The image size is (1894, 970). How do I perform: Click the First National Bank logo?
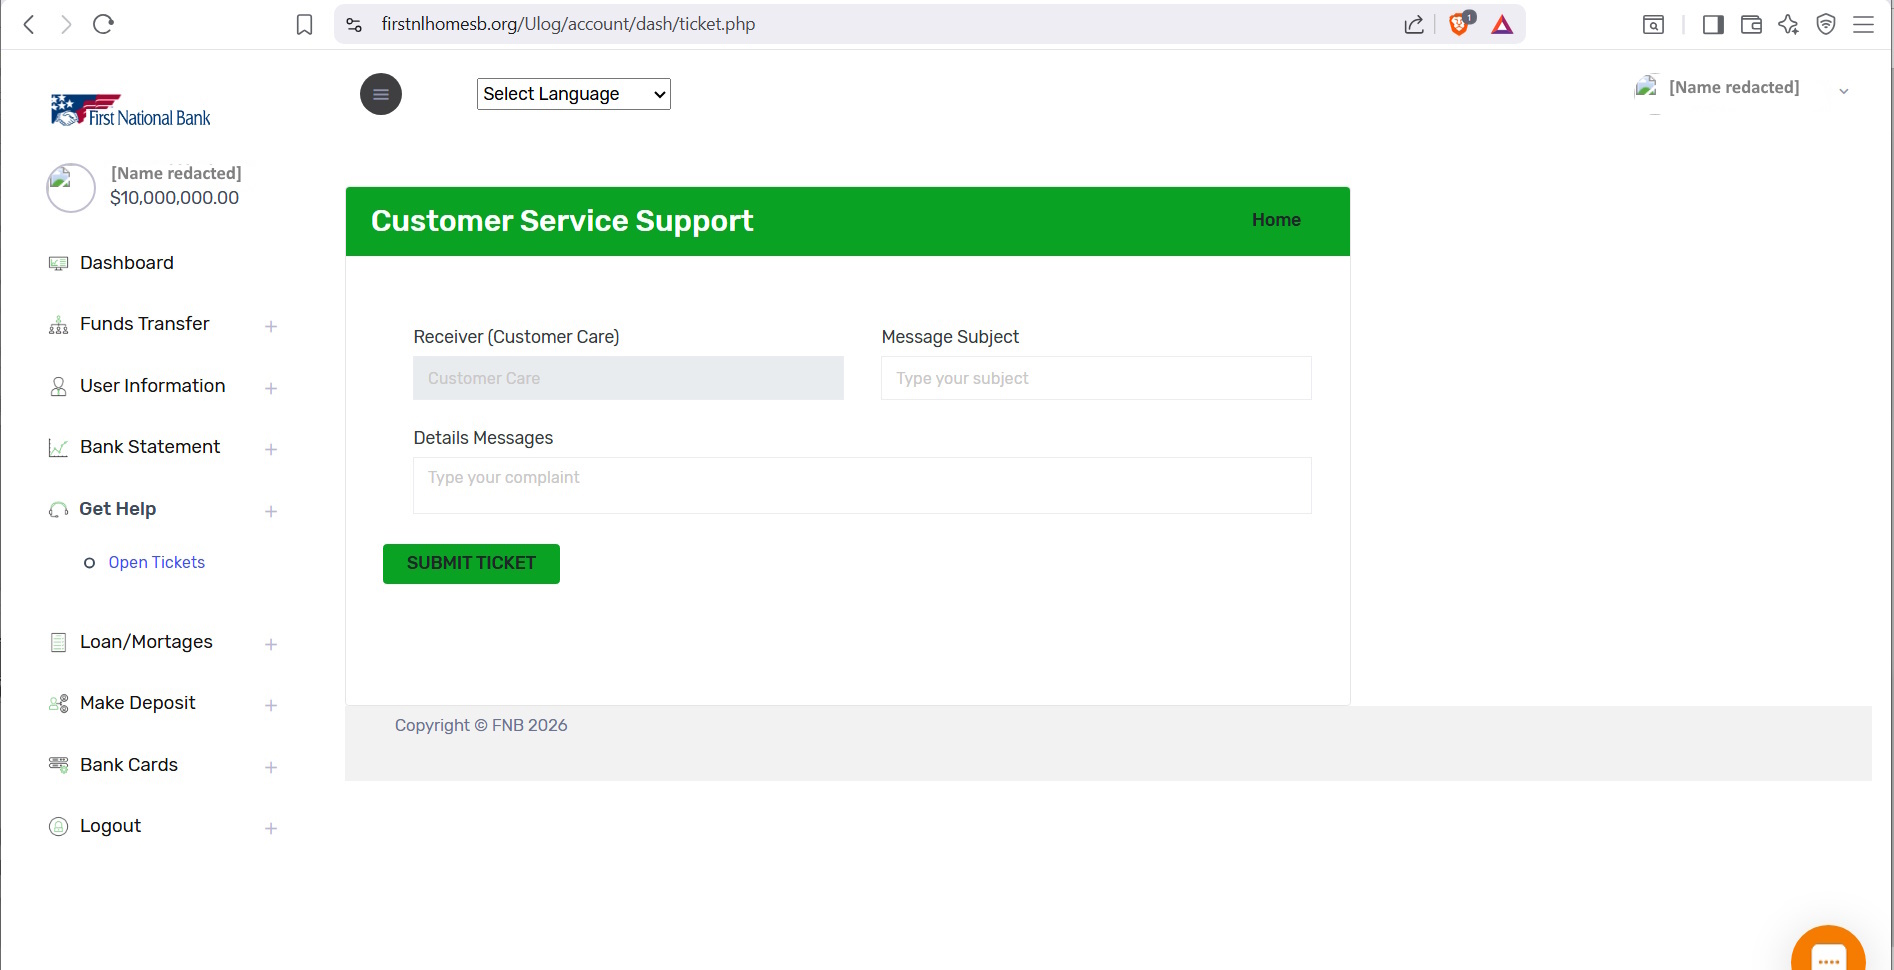(130, 110)
